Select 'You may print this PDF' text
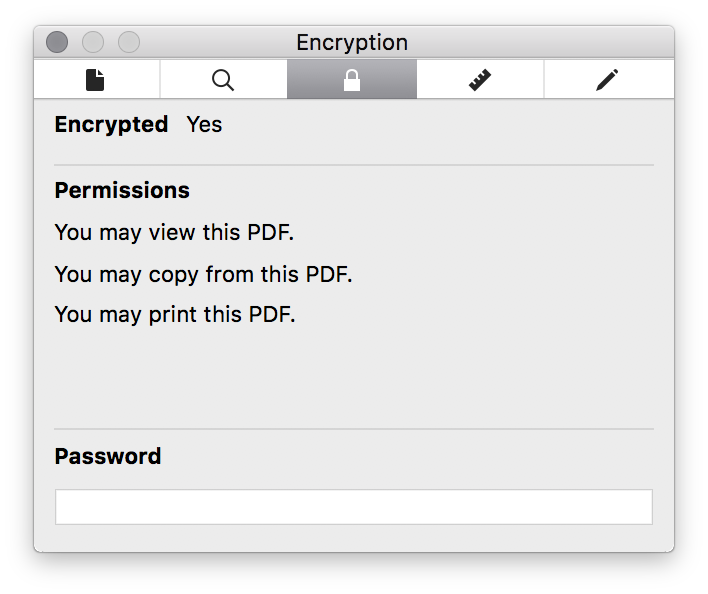 coord(175,315)
